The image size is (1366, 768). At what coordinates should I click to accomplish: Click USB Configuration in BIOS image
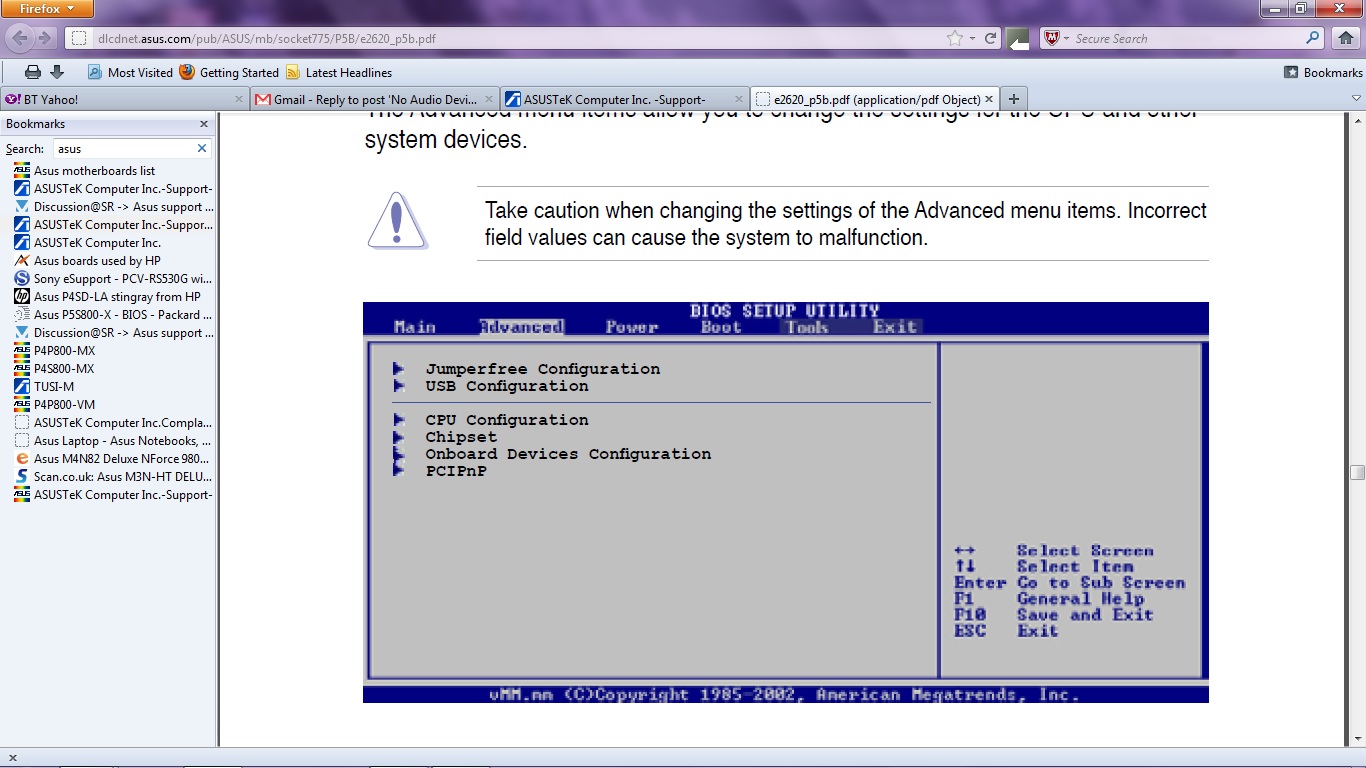coord(506,386)
